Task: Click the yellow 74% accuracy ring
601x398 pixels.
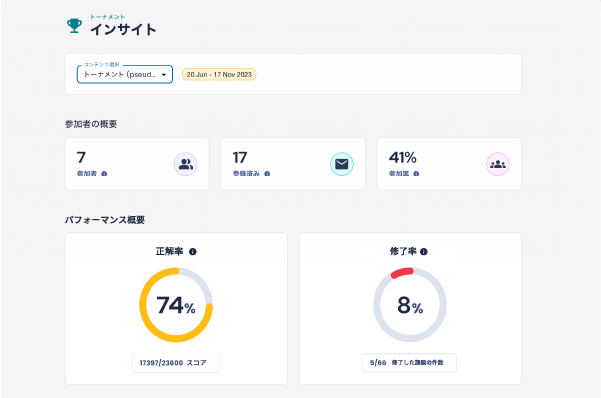Action: [176, 305]
